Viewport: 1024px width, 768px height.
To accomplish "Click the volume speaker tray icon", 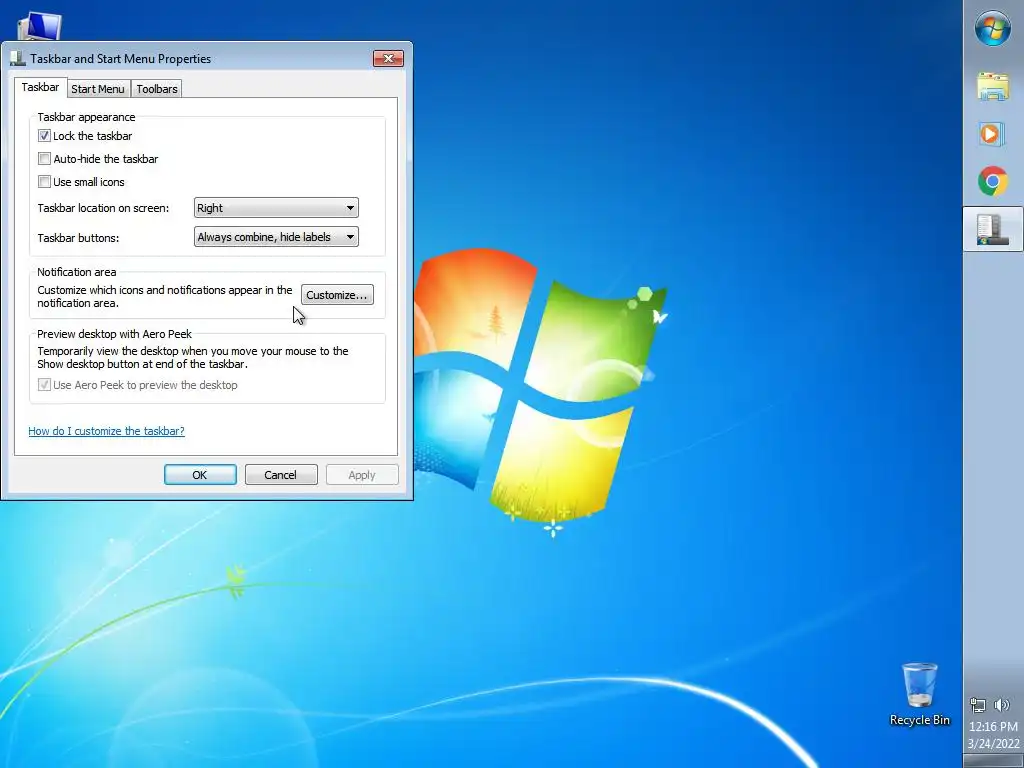I will tap(1002, 705).
